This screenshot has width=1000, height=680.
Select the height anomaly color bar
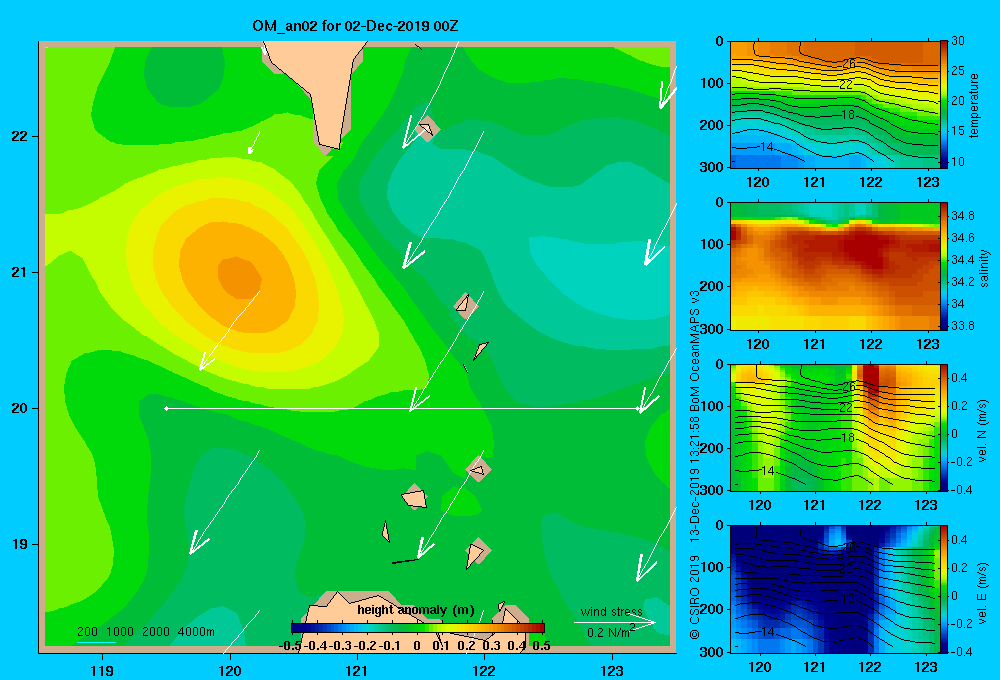pyautogui.click(x=418, y=628)
